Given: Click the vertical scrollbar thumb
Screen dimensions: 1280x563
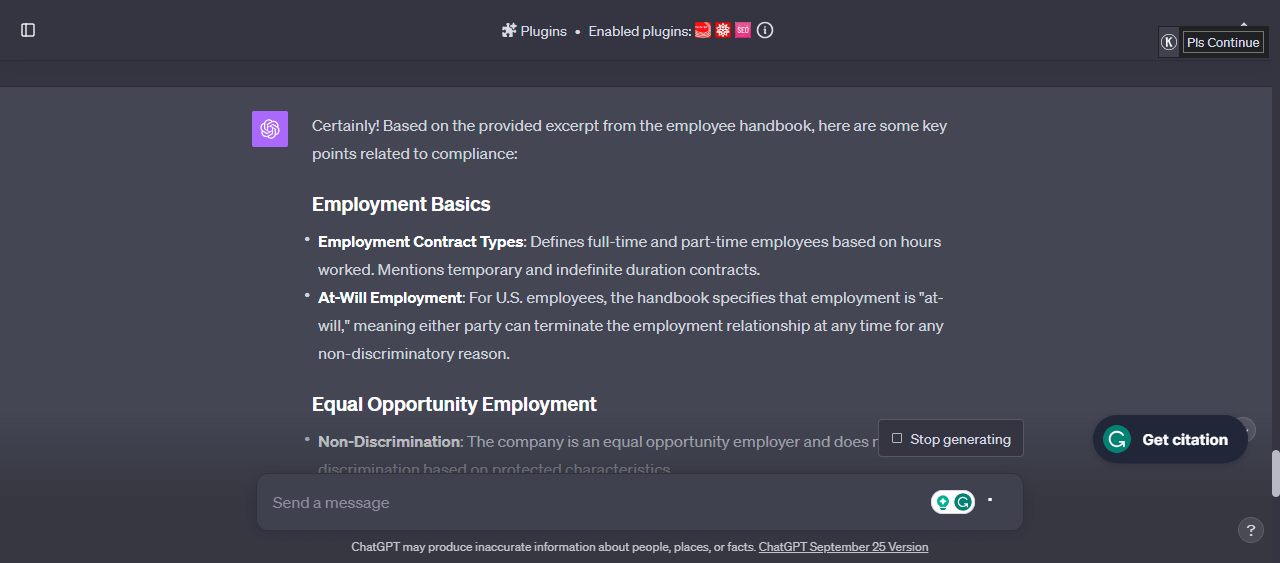Looking at the screenshot, I should tap(1275, 473).
